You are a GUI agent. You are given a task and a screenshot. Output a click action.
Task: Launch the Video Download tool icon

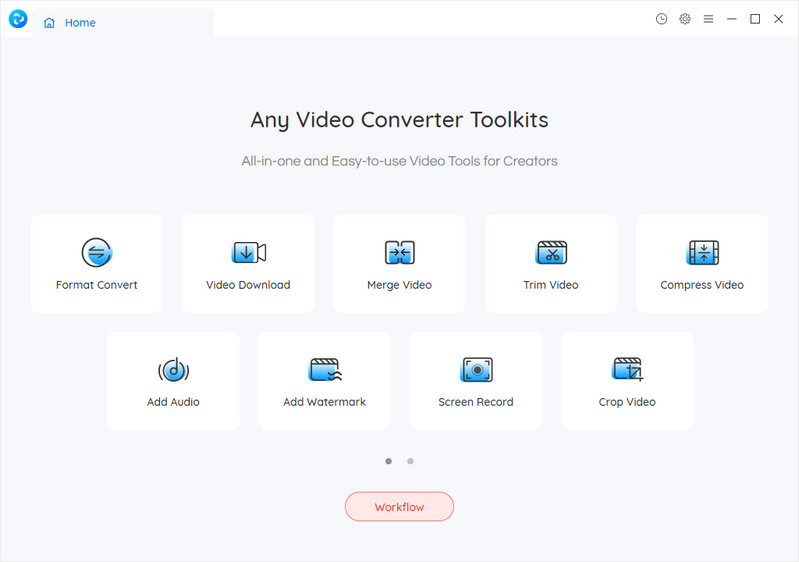click(248, 252)
